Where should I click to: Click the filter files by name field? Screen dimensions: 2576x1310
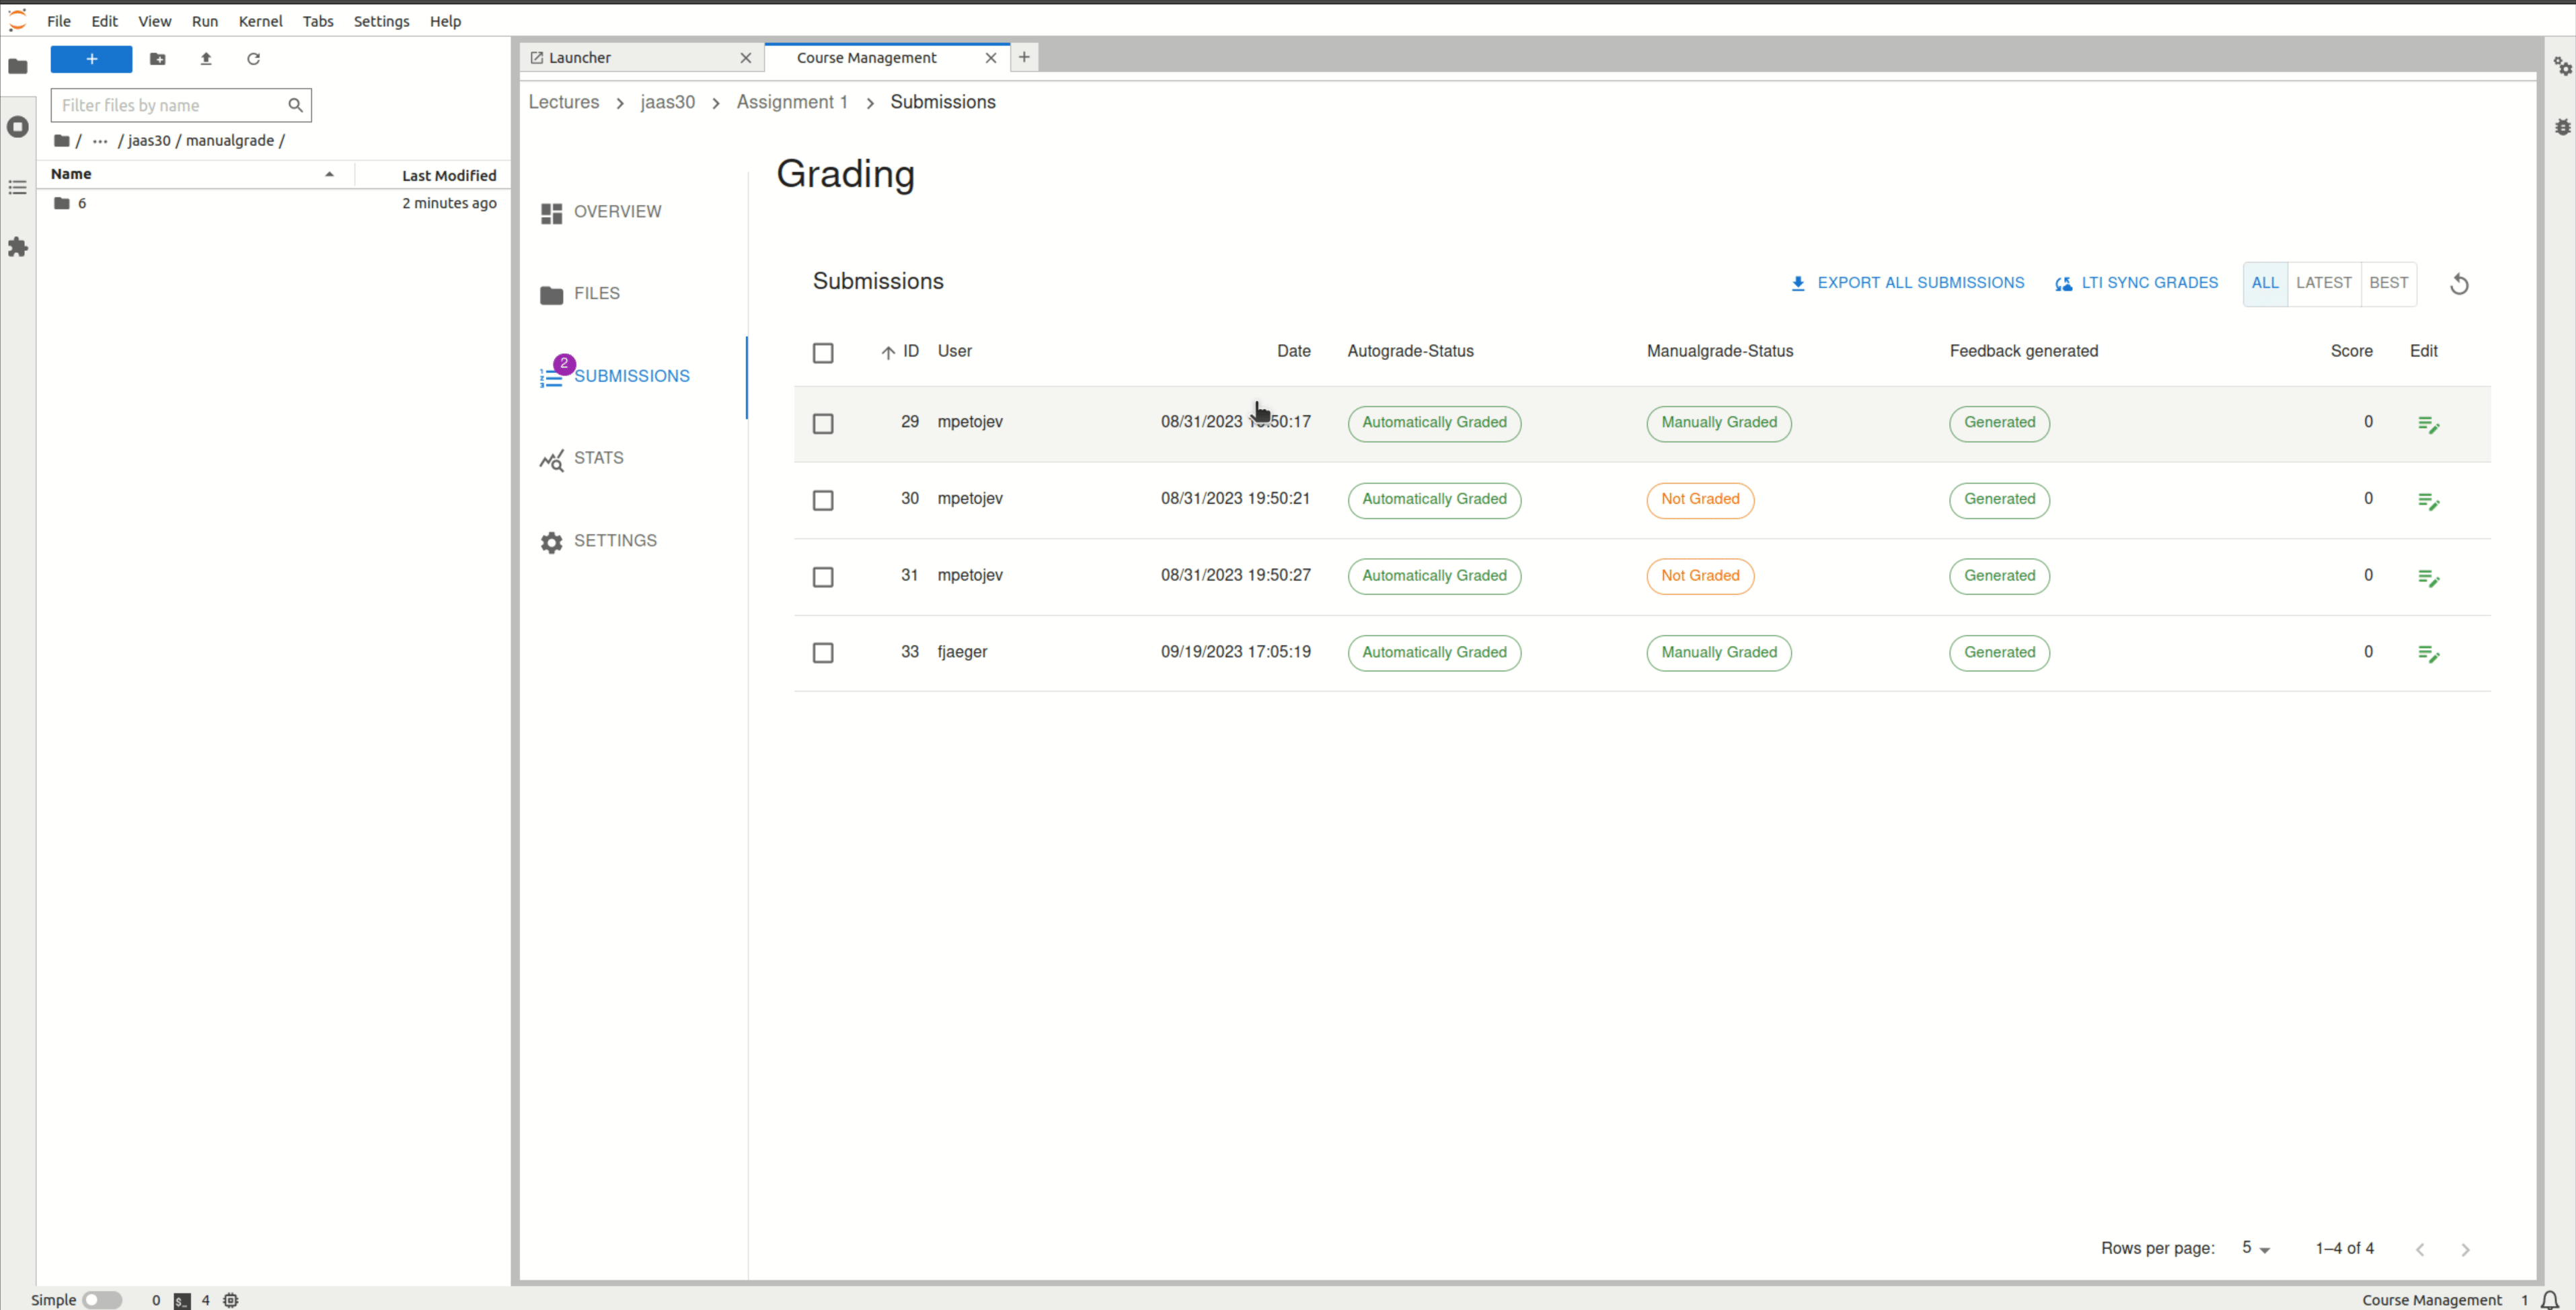click(x=181, y=105)
